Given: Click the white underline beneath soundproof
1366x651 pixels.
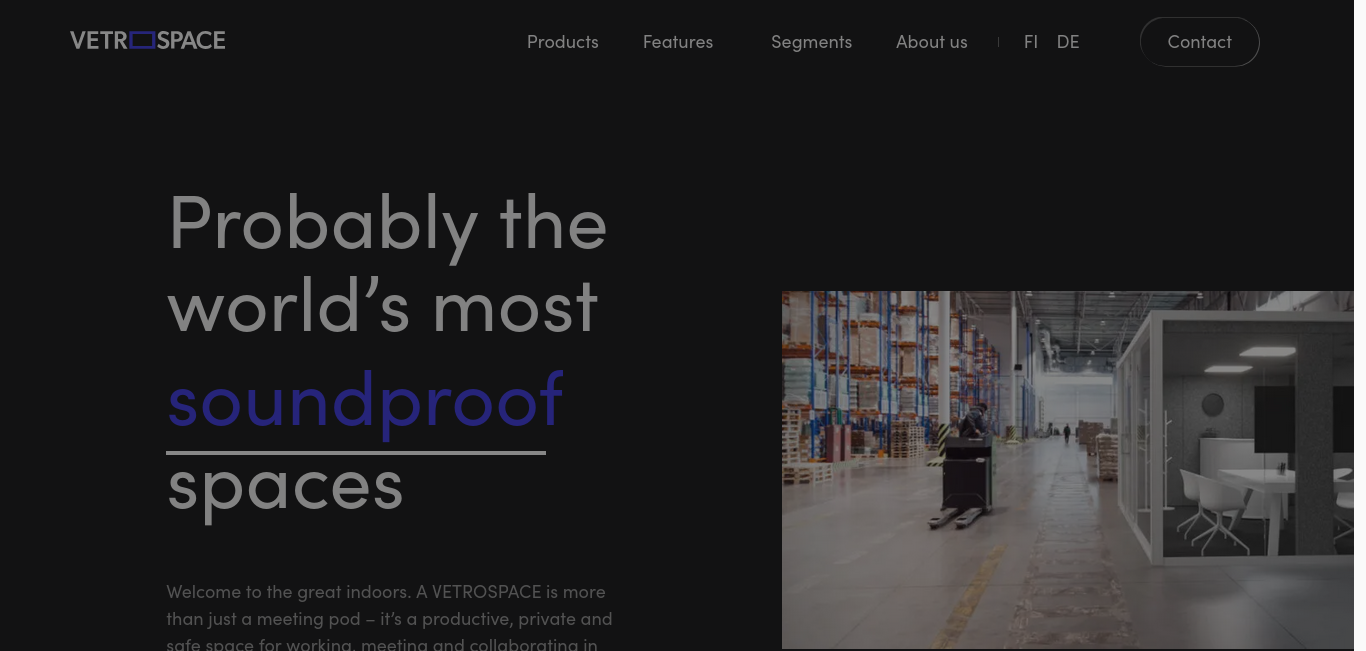Looking at the screenshot, I should pos(356,453).
